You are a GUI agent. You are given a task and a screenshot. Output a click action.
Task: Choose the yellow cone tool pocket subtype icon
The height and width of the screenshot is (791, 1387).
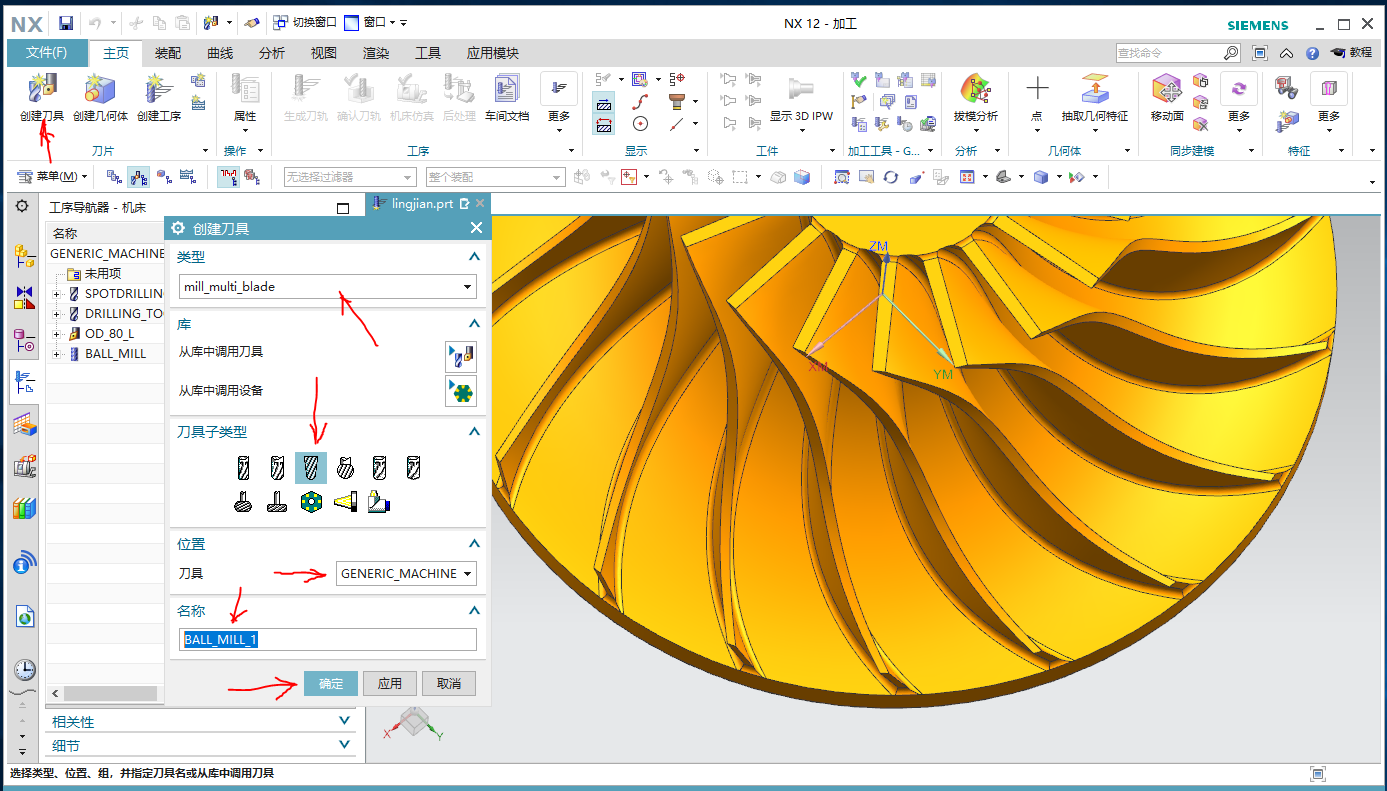345,502
